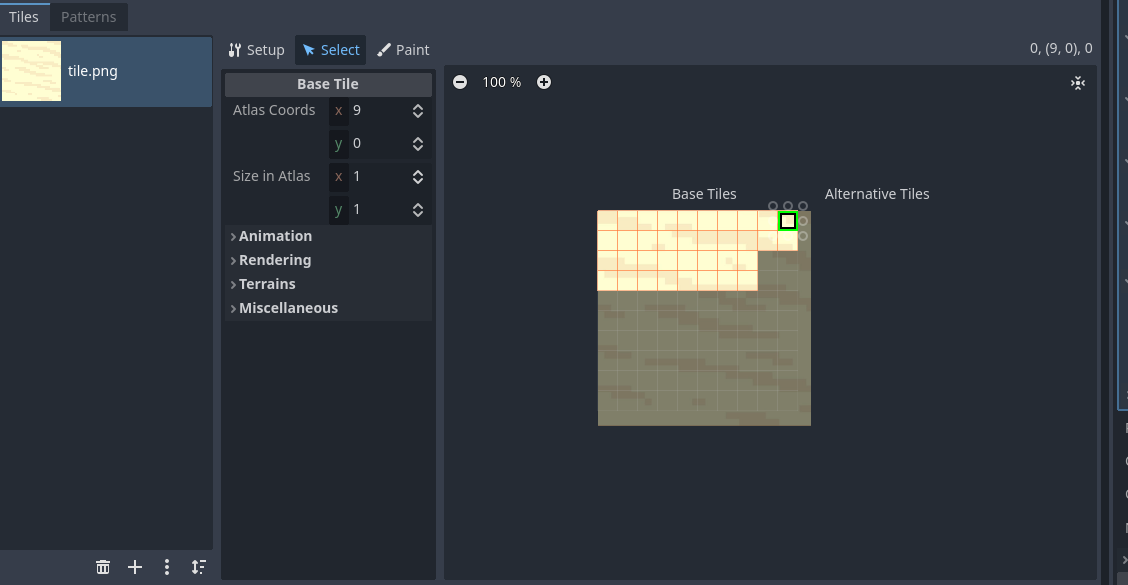Select the Setup mode in TileSet editor

[x=256, y=49]
